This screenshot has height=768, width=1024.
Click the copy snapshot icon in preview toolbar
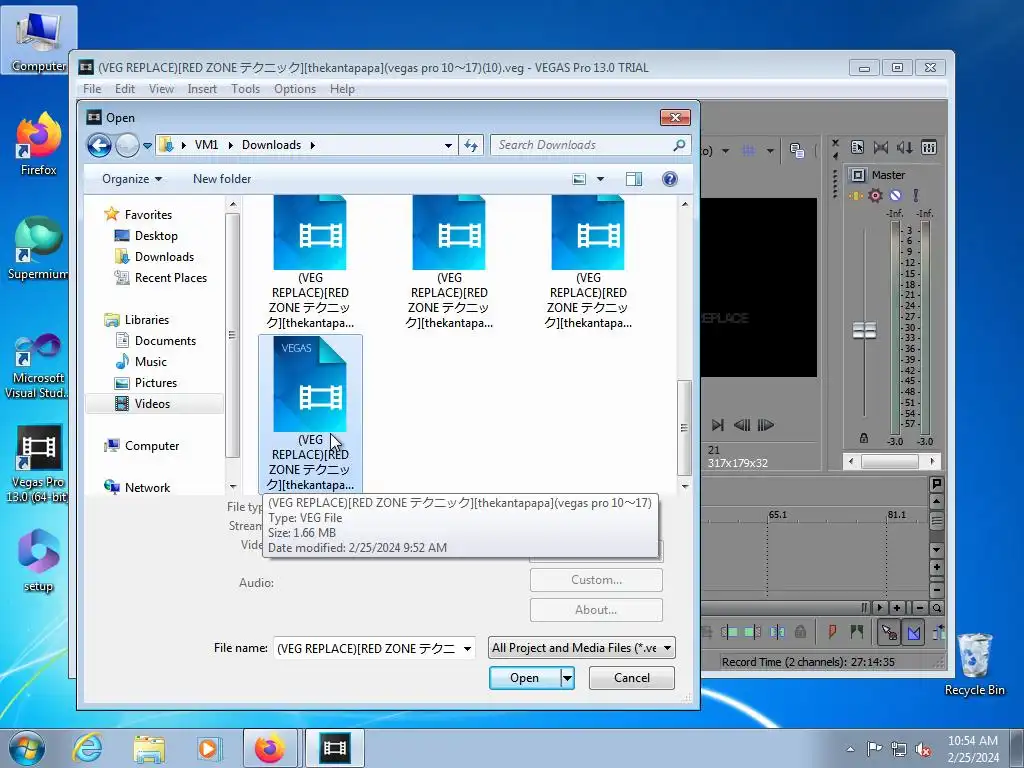click(797, 151)
